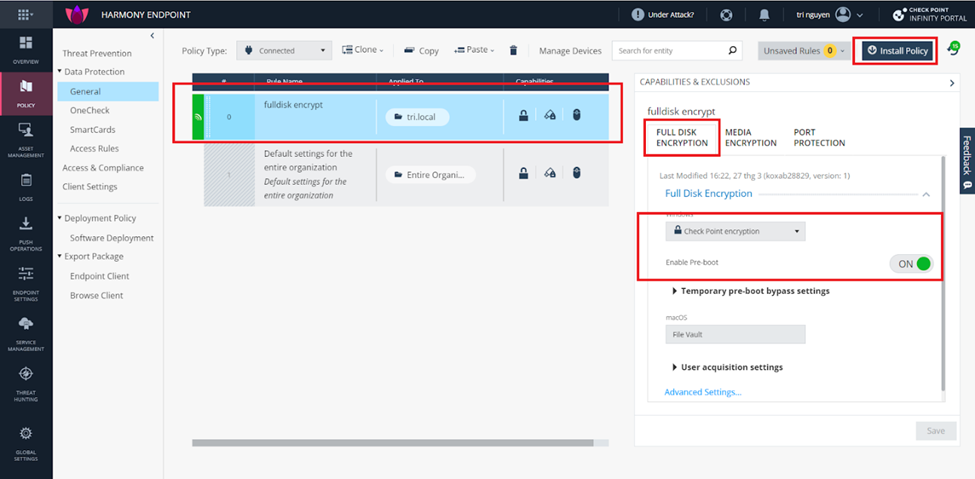Collapse the Deployment Policy tree node
975x479 pixels.
point(59,218)
